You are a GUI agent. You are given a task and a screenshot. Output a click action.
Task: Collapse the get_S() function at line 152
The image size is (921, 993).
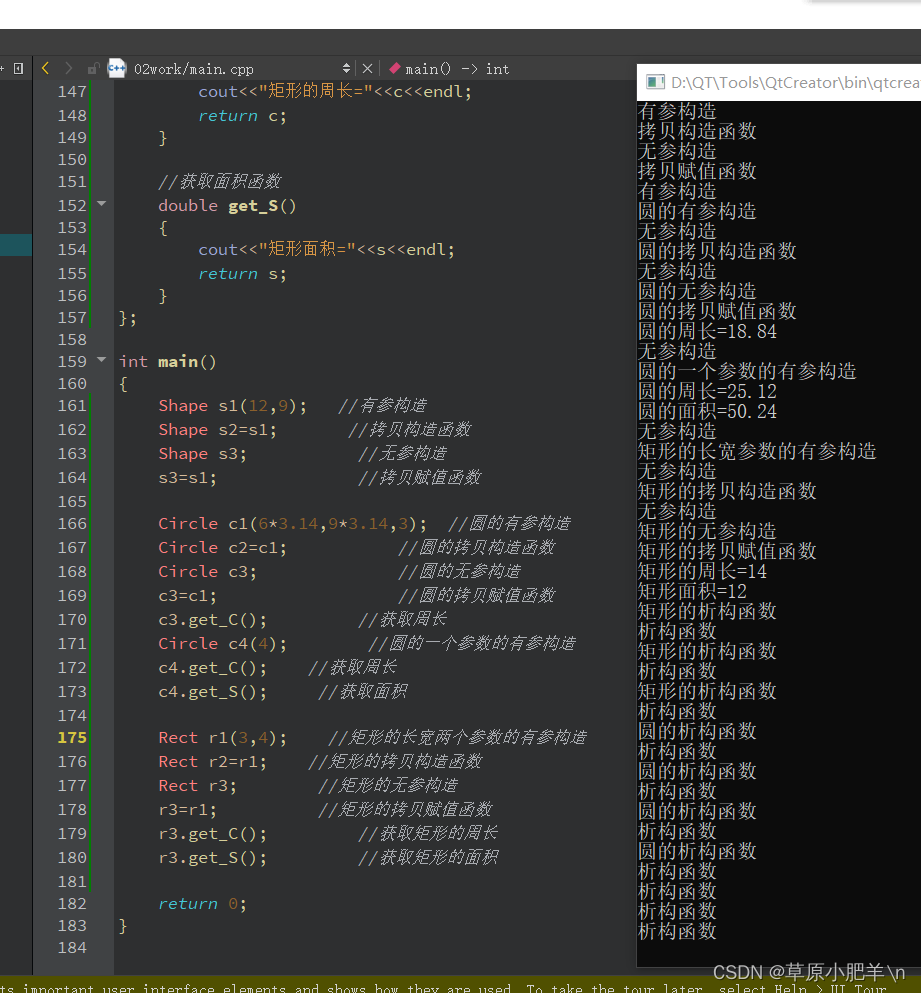pyautogui.click(x=101, y=204)
